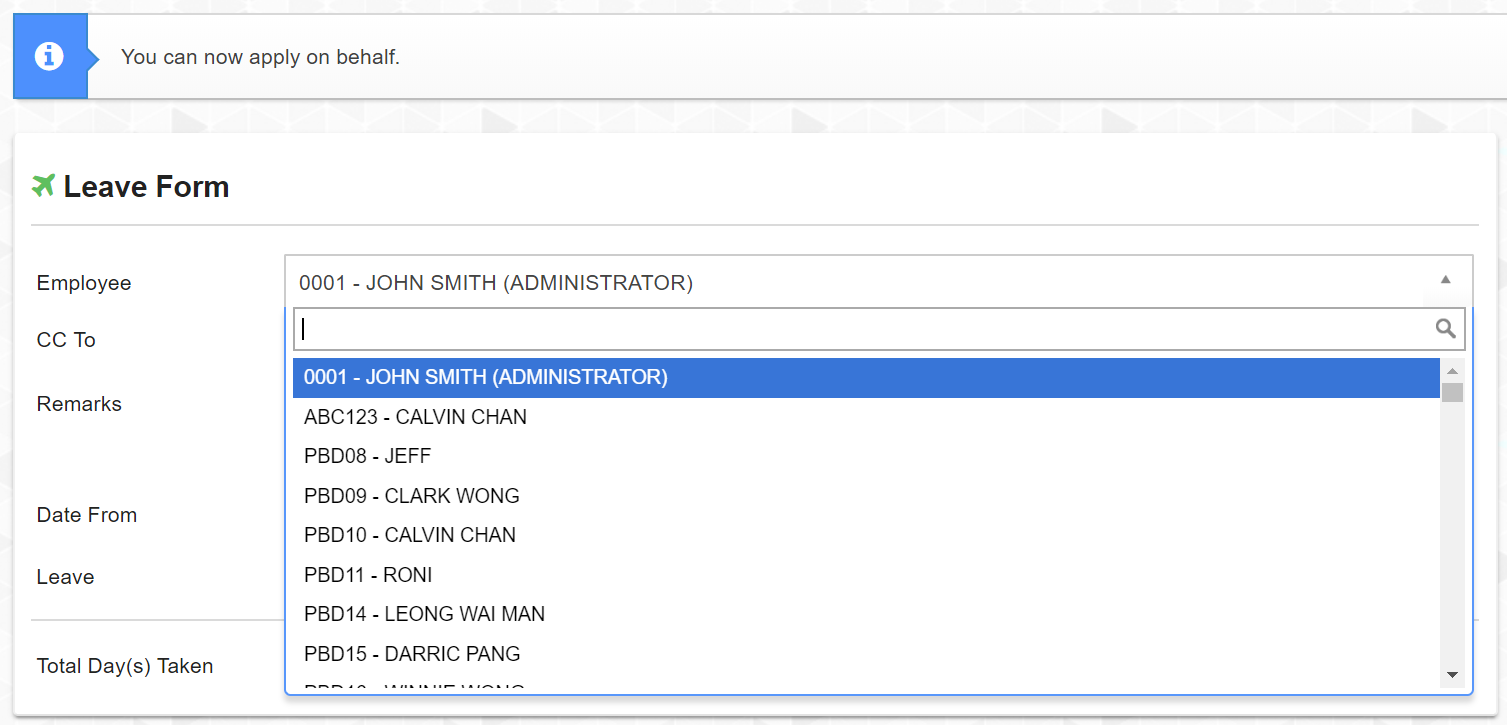Image resolution: width=1507 pixels, height=725 pixels.
Task: Click the blue info icon in the banner
Action: click(49, 57)
